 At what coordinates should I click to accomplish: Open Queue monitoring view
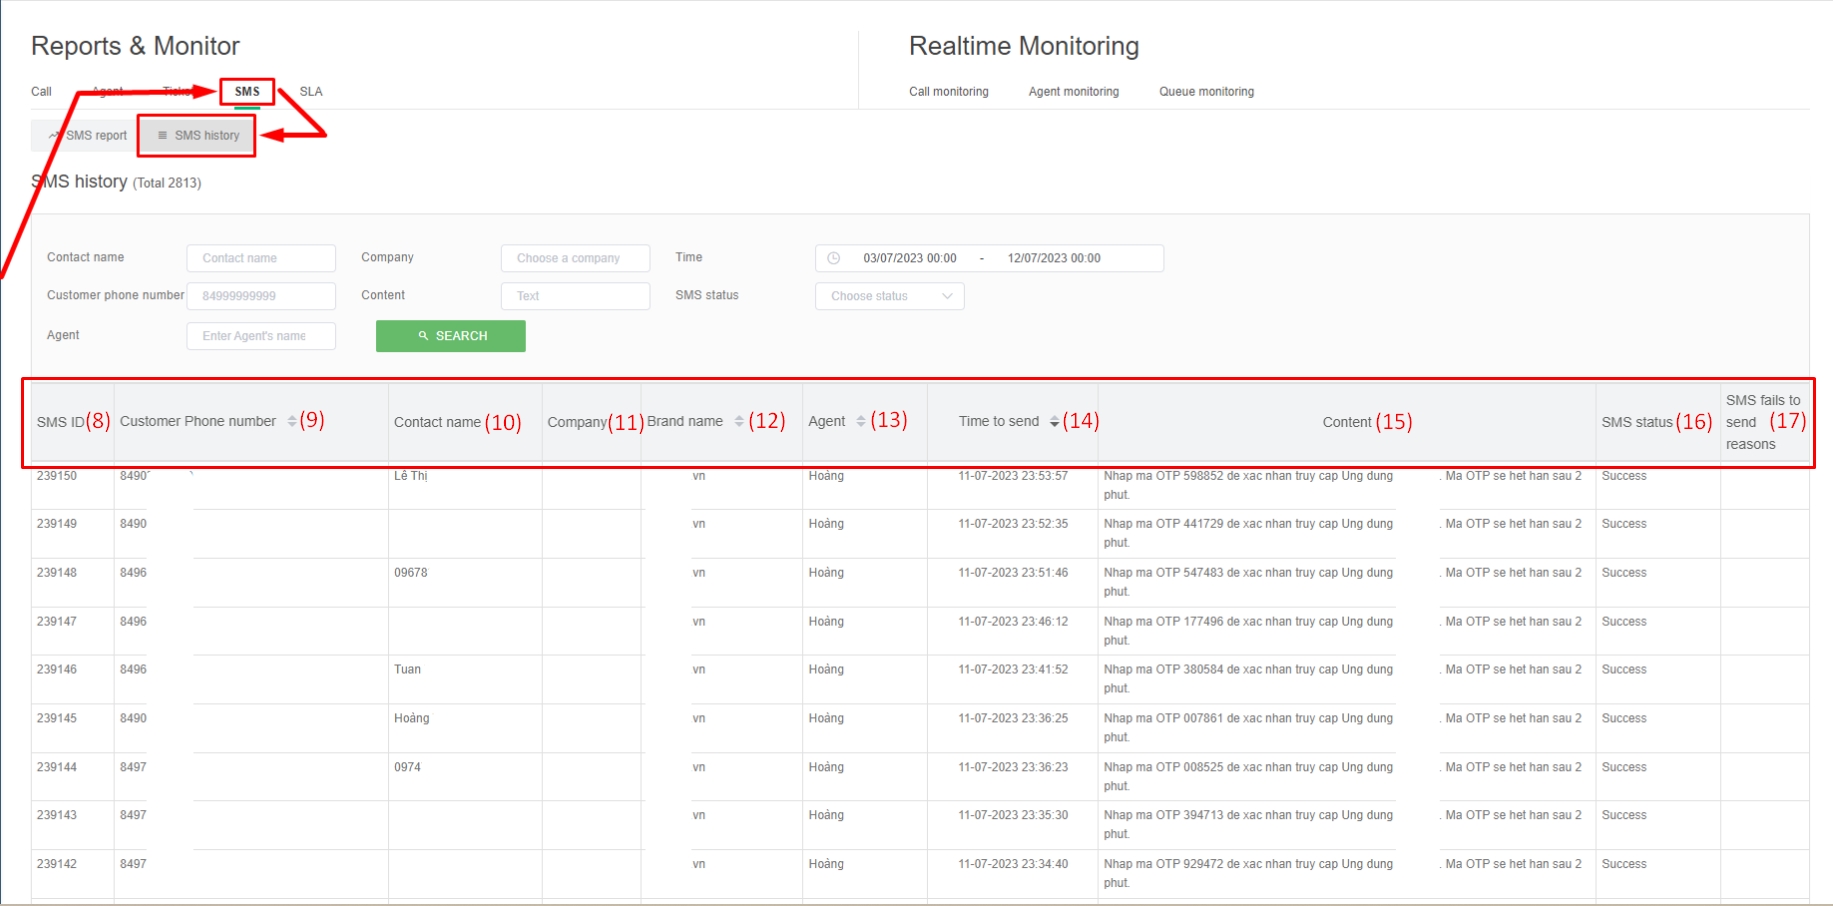click(x=1206, y=91)
